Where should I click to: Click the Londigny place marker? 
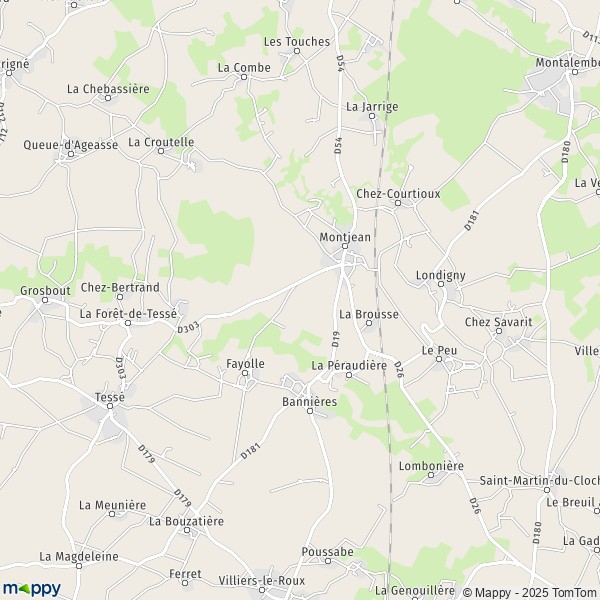(x=441, y=284)
